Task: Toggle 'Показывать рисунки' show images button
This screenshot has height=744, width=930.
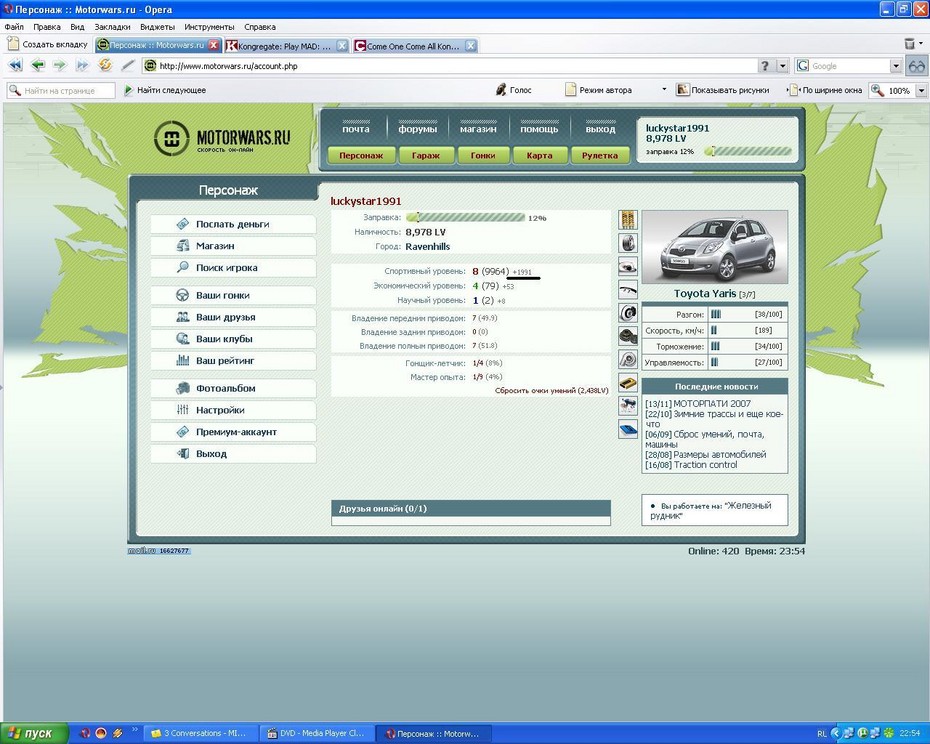Action: point(722,90)
